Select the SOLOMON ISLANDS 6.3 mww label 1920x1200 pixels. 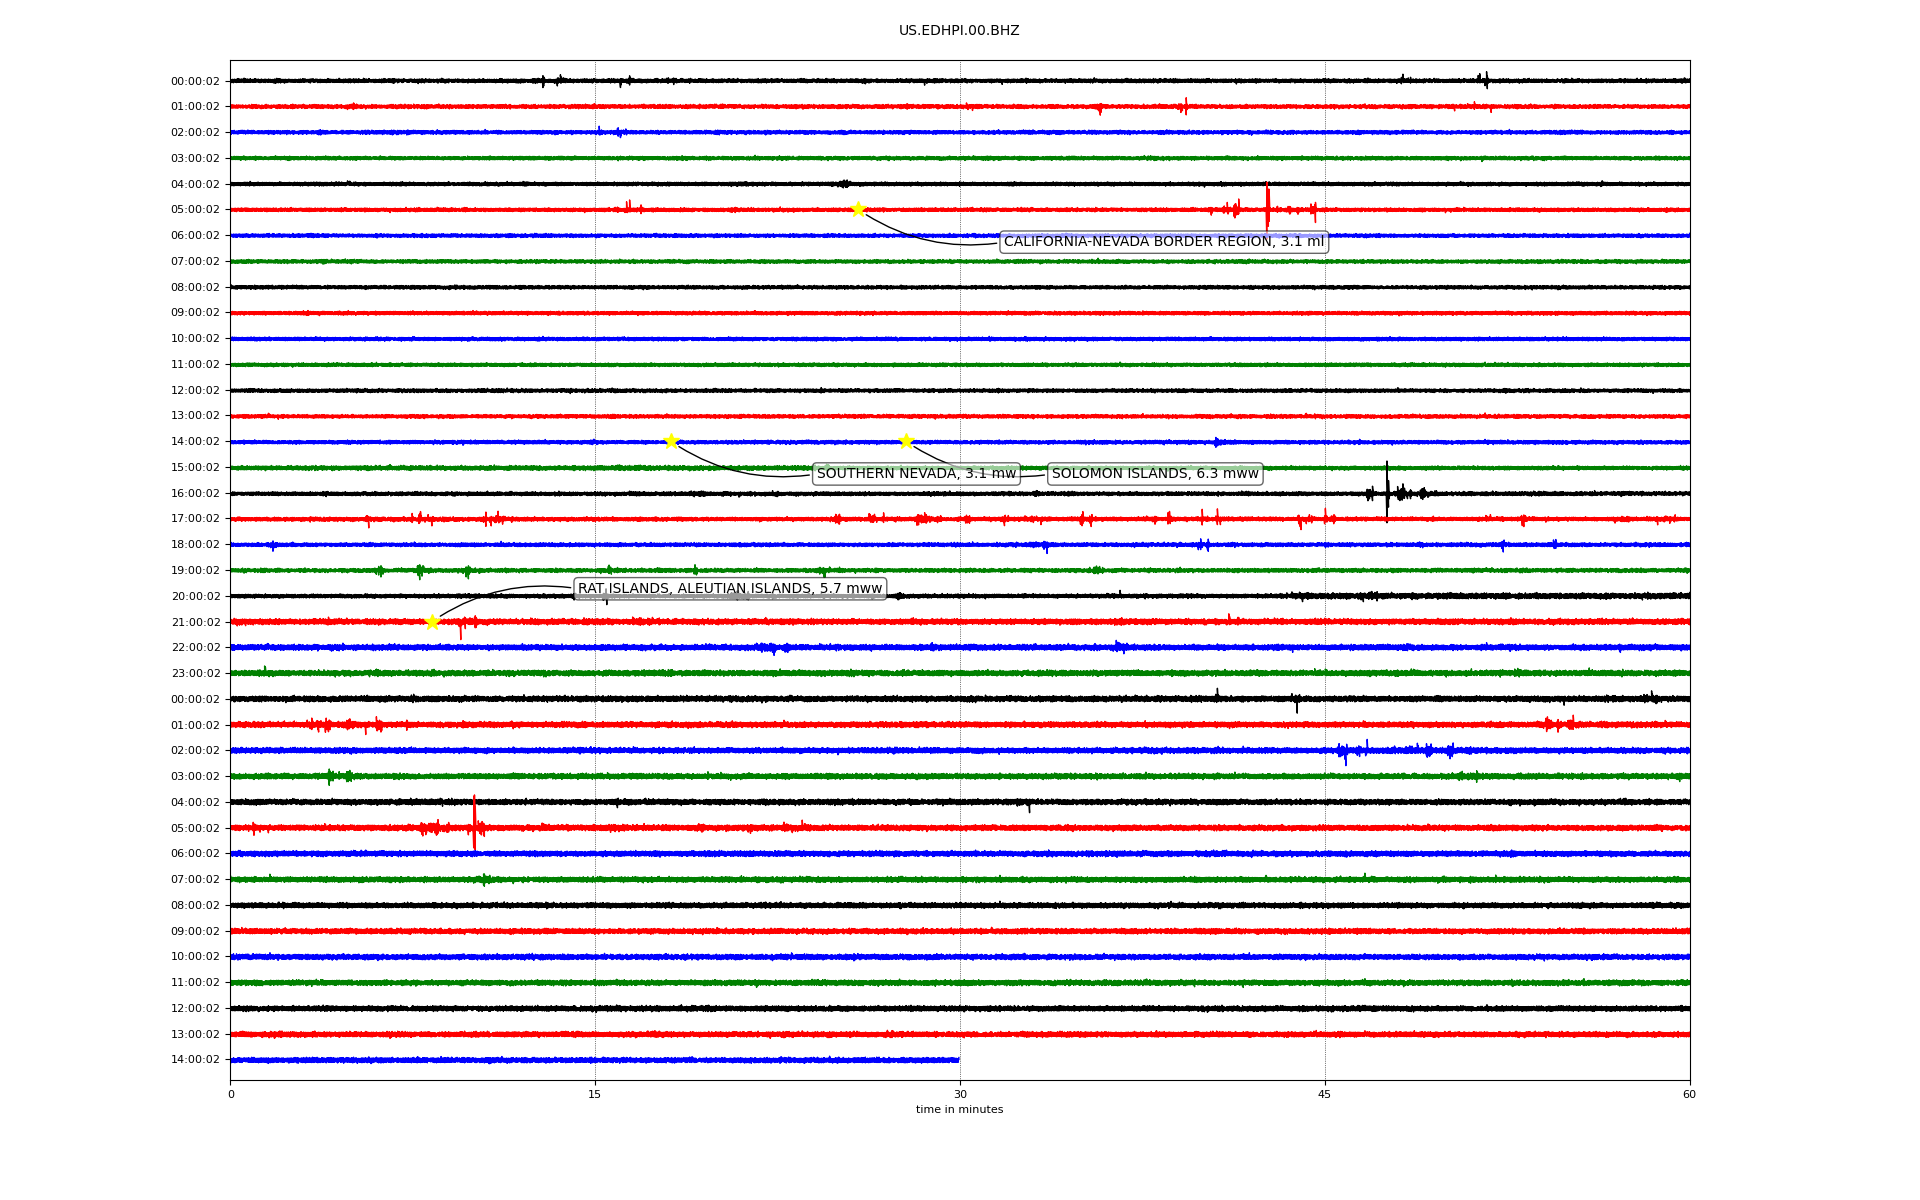tap(1155, 474)
